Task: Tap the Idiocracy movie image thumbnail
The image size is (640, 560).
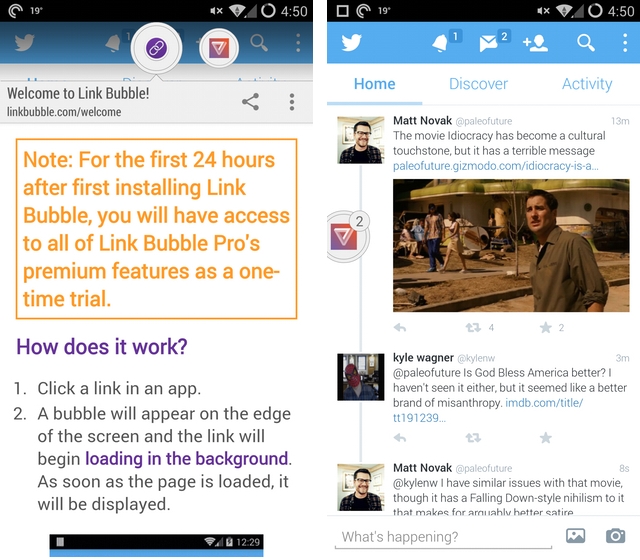Action: click(x=504, y=245)
